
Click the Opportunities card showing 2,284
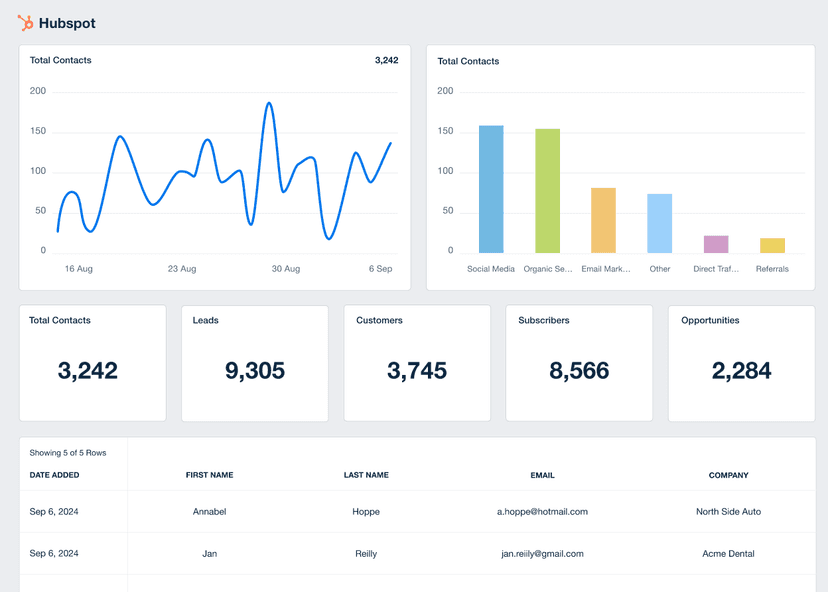741,363
